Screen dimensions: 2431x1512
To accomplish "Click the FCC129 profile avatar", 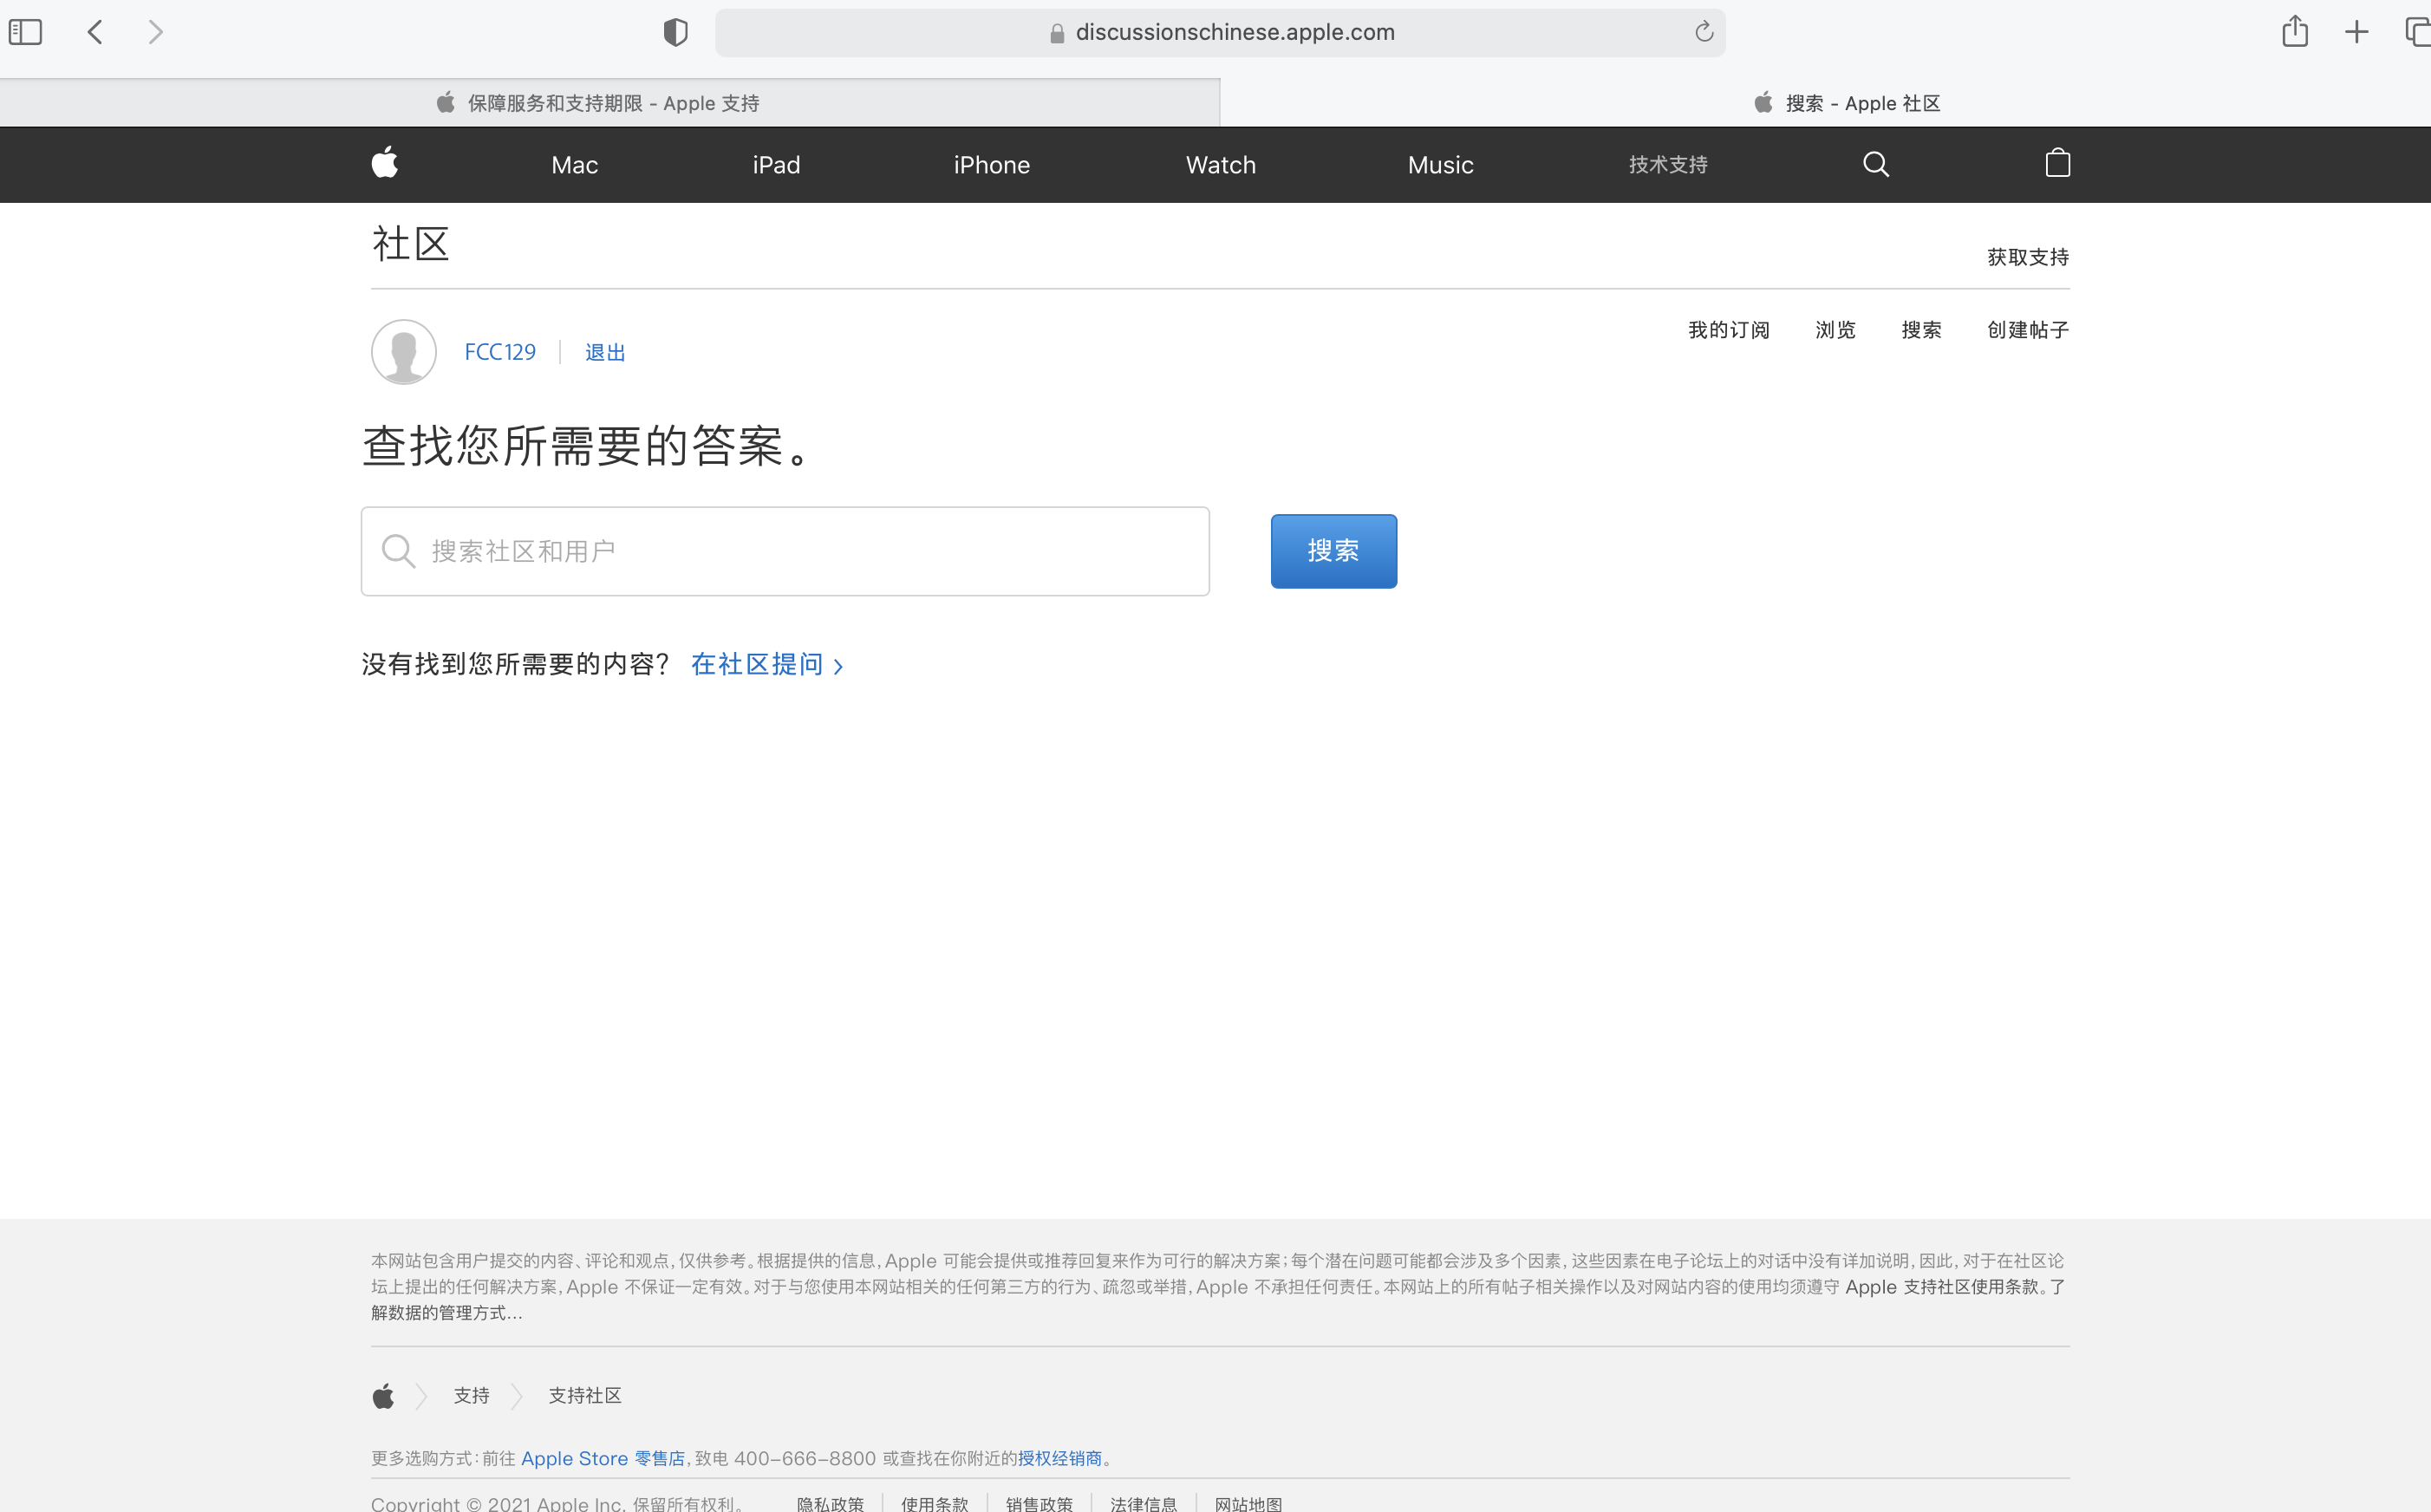I will click(404, 352).
